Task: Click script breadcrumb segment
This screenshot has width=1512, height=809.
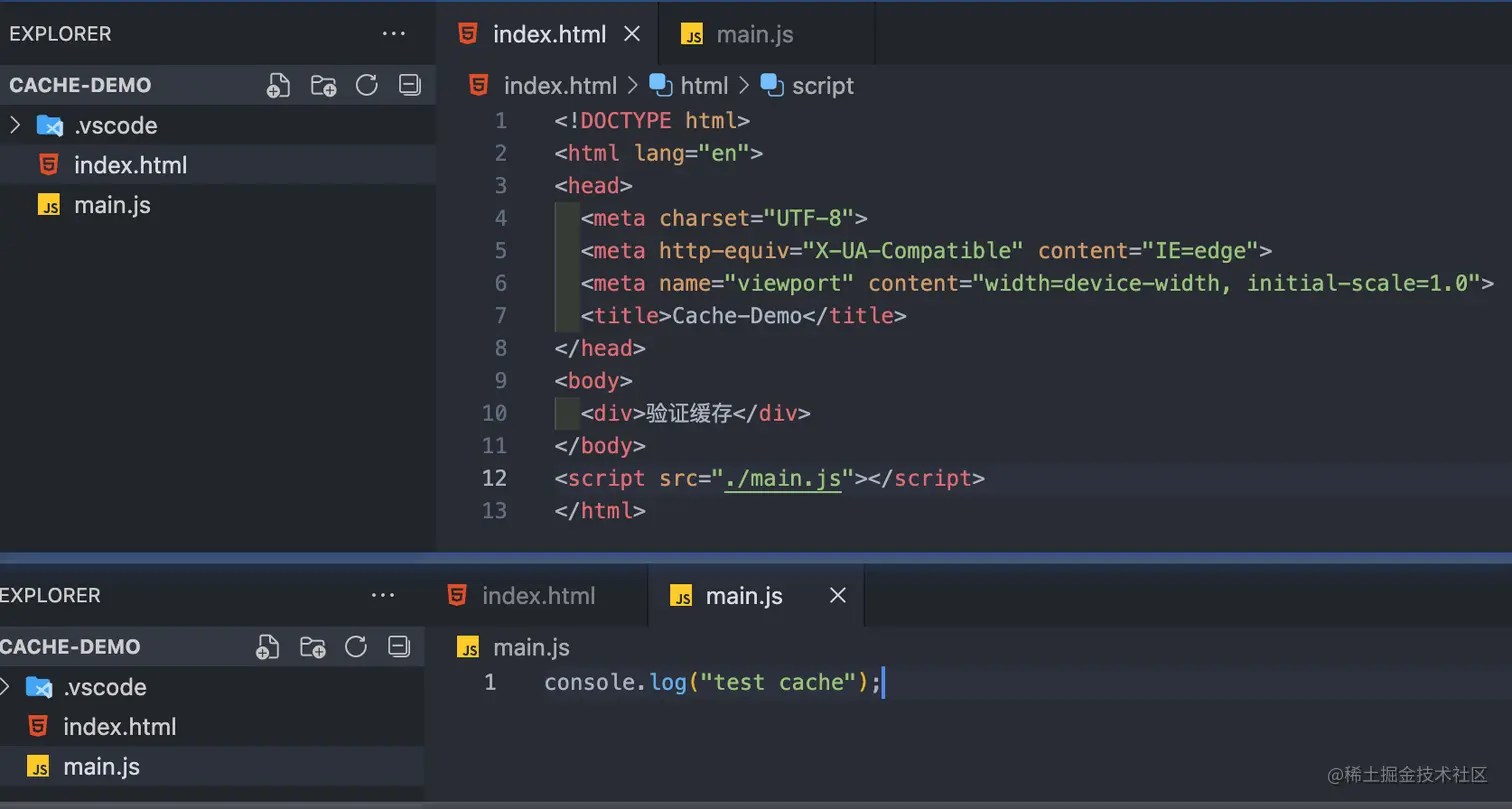Action: (823, 86)
